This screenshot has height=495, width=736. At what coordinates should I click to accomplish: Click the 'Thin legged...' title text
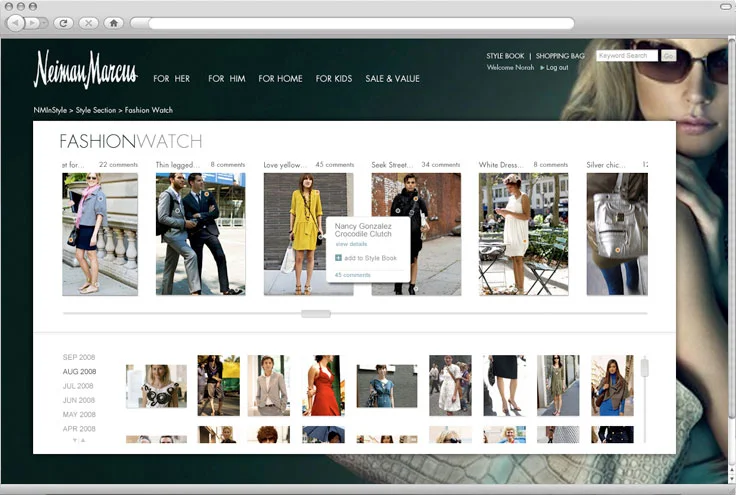(177, 165)
